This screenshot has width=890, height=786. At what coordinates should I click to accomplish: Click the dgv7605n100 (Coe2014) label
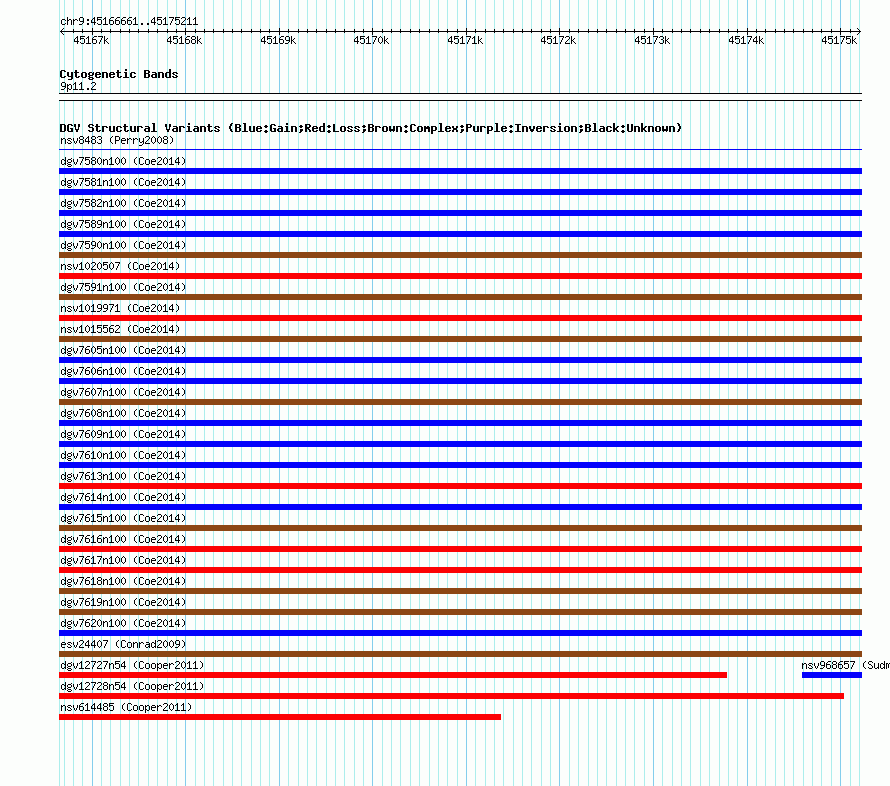click(123, 350)
